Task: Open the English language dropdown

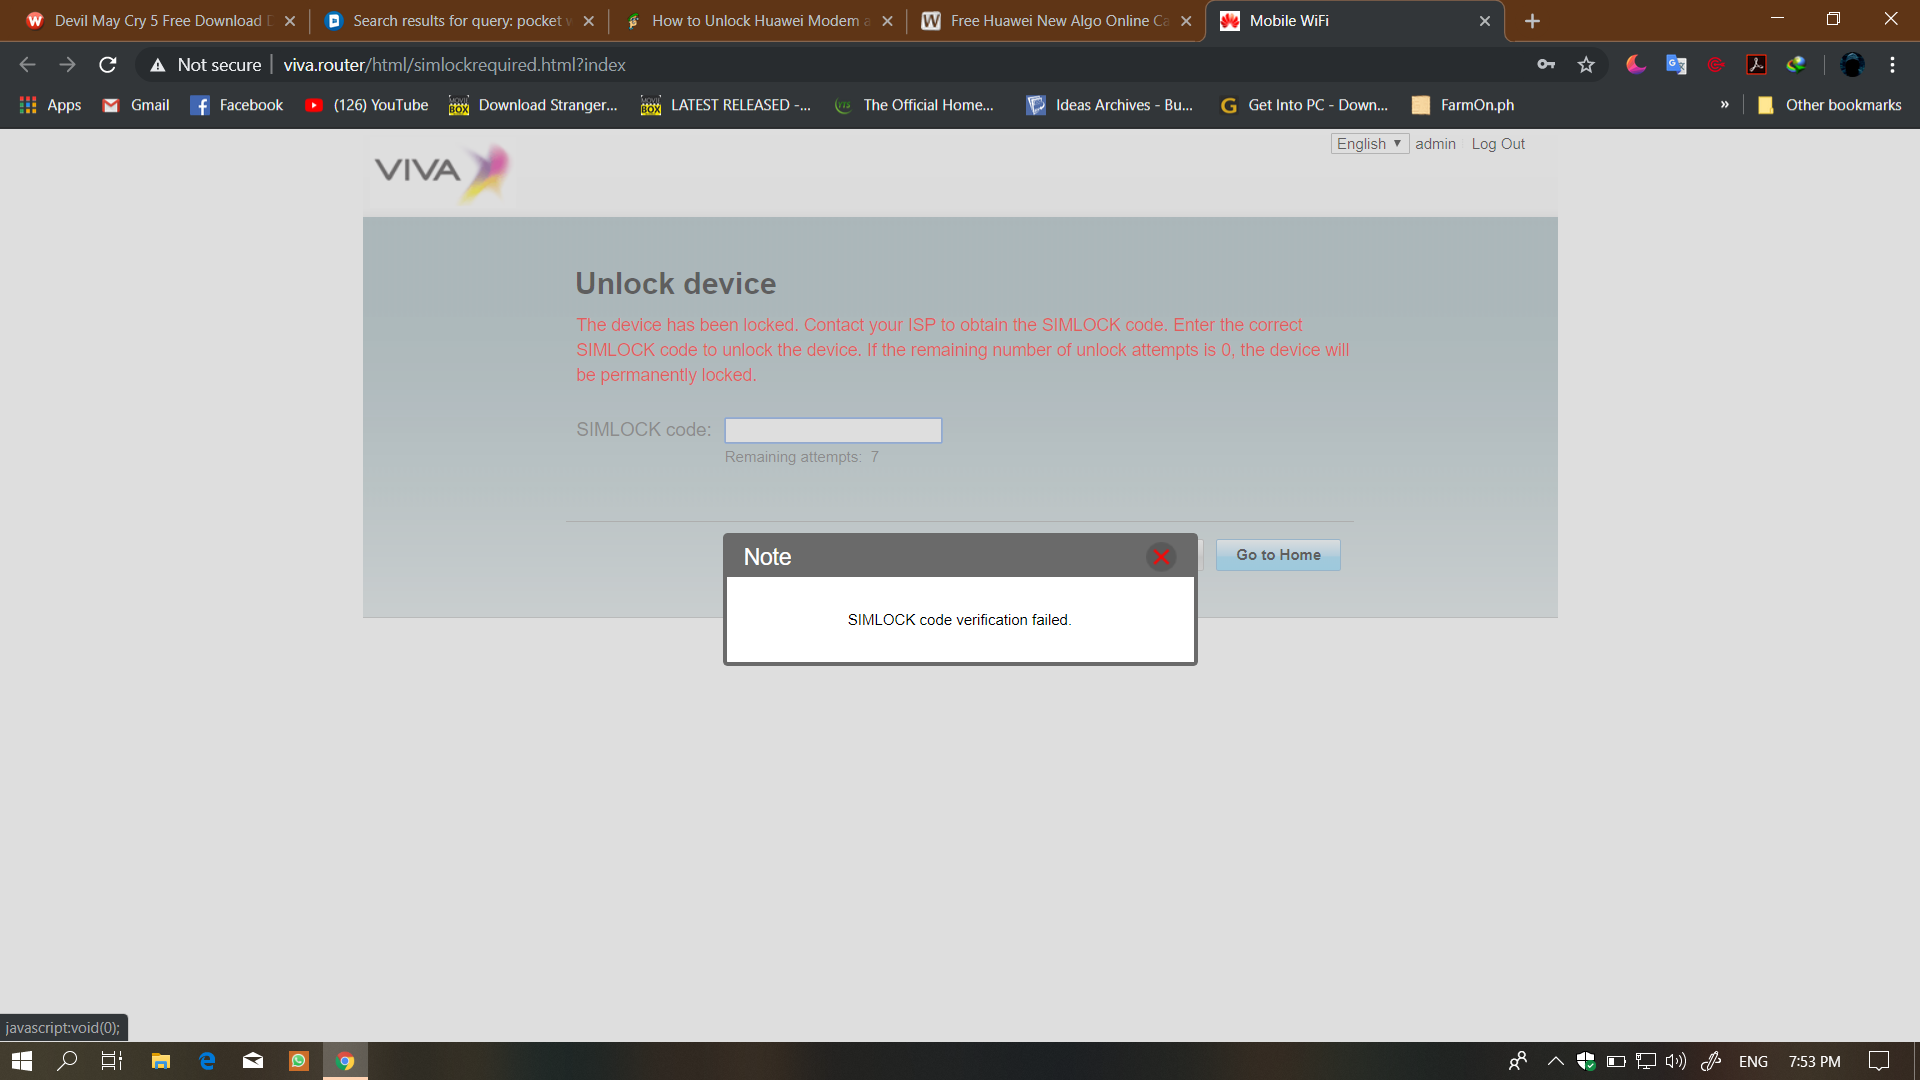Action: (1368, 144)
